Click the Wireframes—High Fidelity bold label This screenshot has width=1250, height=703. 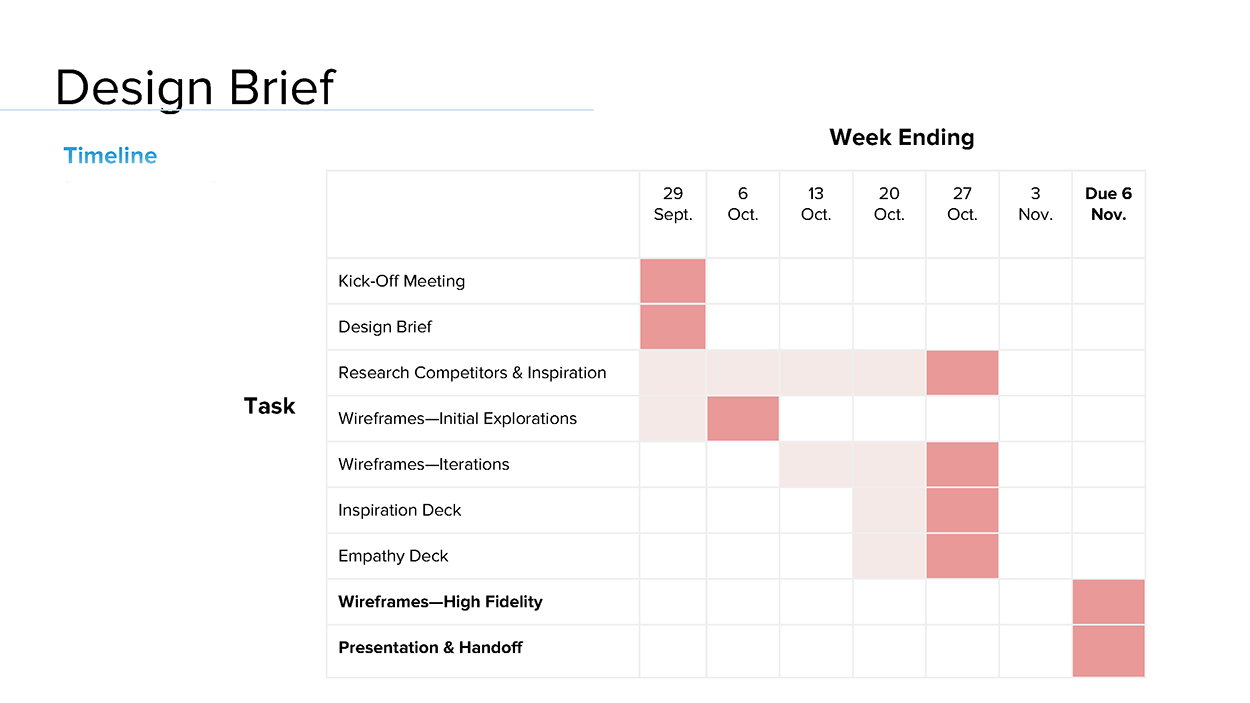[440, 602]
